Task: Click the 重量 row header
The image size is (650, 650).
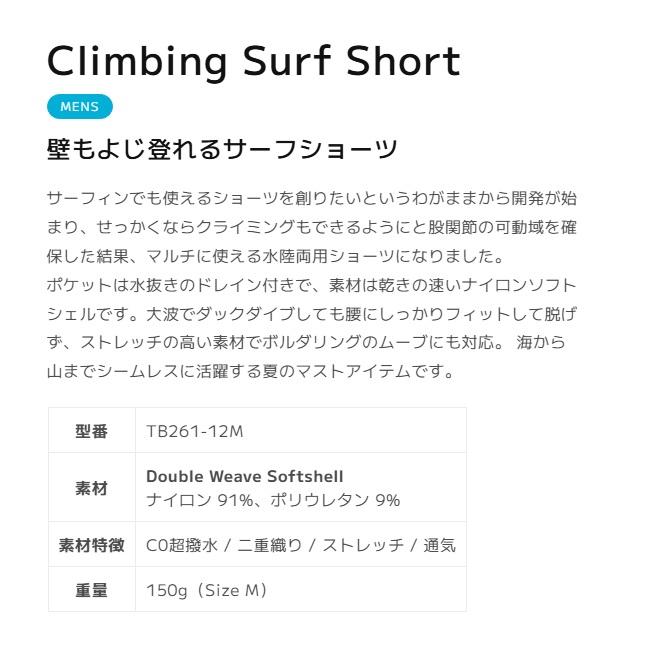Action: click(91, 590)
